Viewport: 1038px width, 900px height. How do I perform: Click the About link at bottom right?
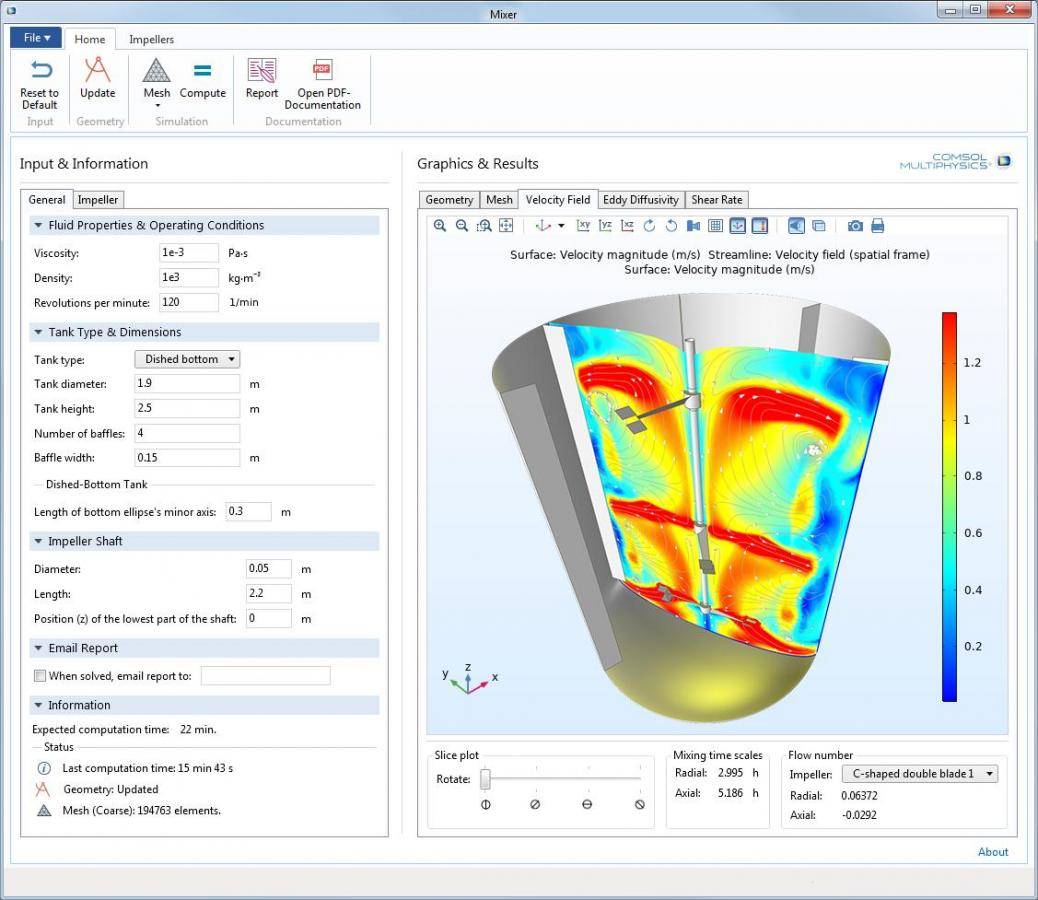[x=992, y=852]
